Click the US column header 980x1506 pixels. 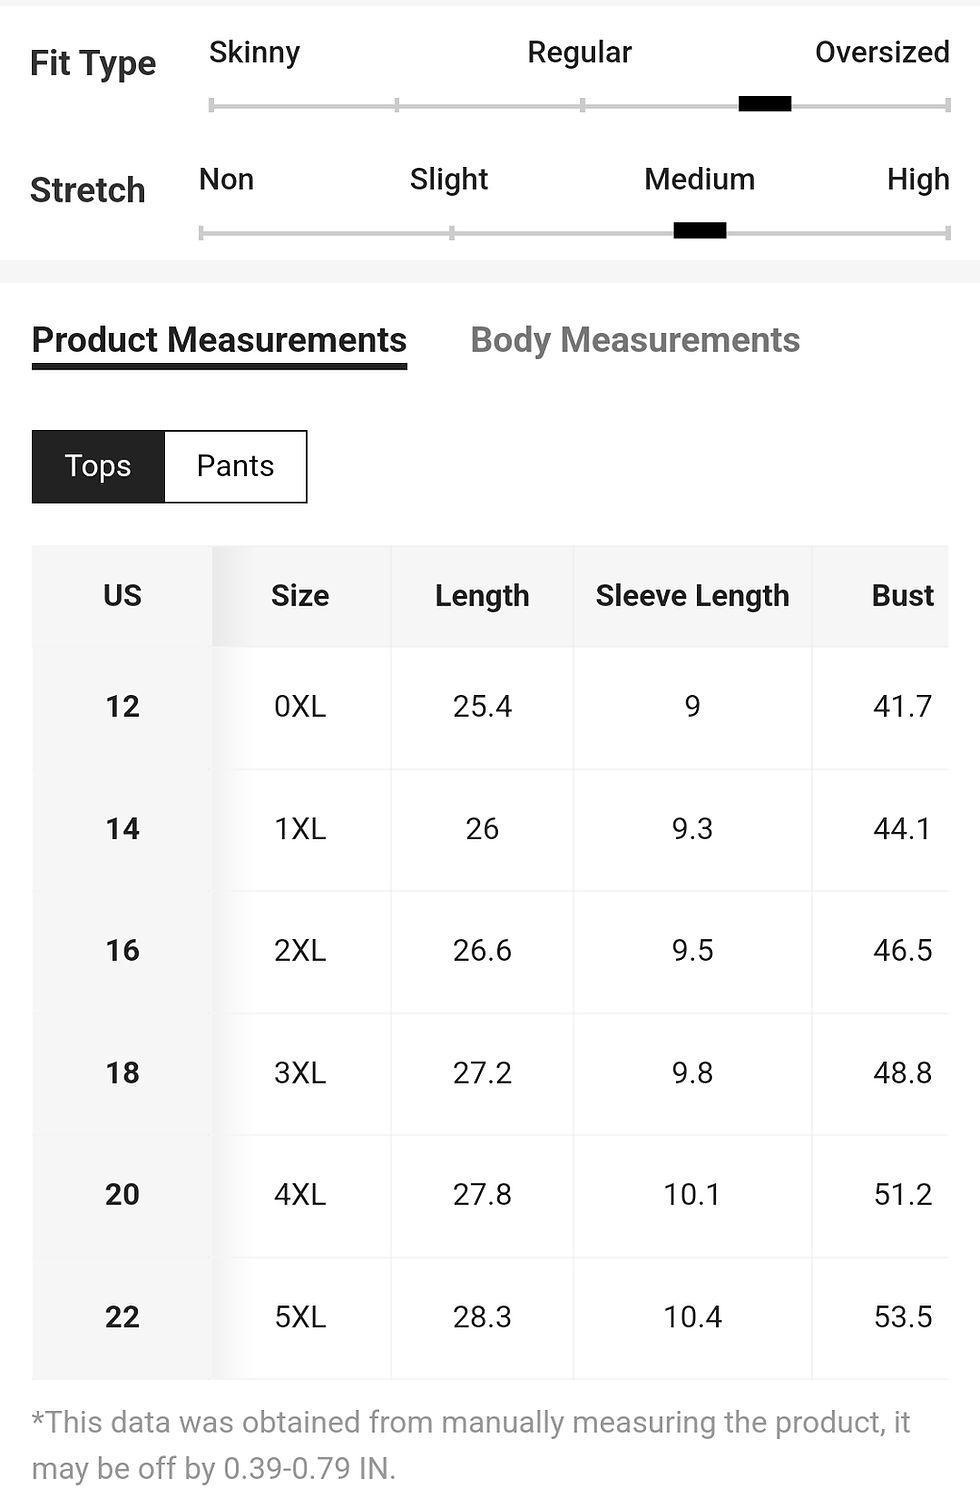click(x=122, y=596)
